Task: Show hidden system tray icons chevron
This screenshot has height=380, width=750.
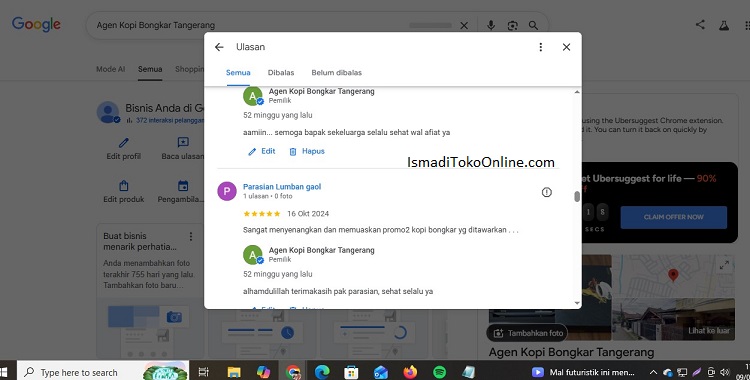Action: (652, 372)
